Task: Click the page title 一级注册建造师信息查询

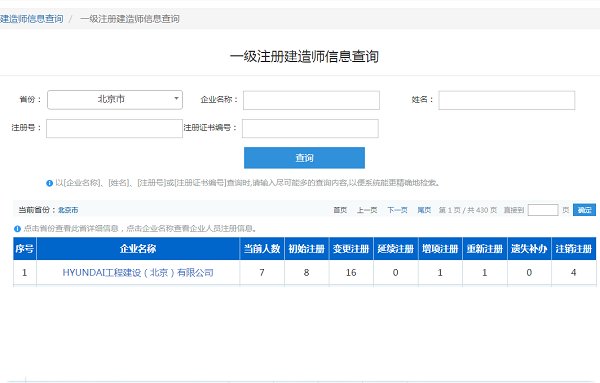Action: tap(304, 57)
